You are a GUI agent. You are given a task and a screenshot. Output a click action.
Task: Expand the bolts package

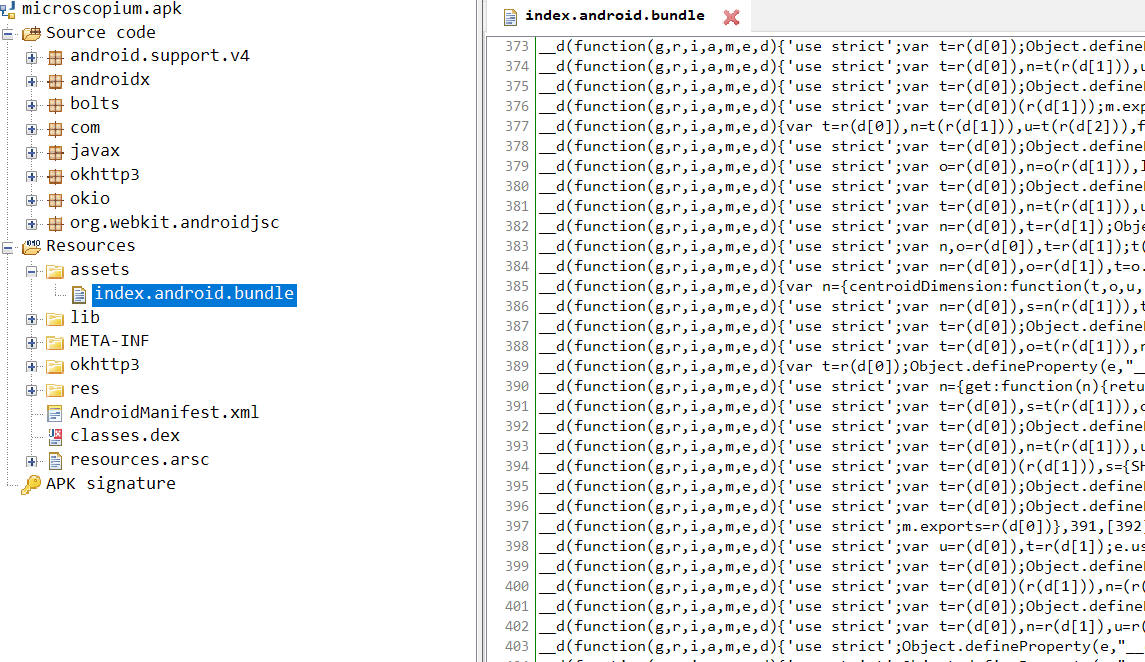pyautogui.click(x=31, y=105)
